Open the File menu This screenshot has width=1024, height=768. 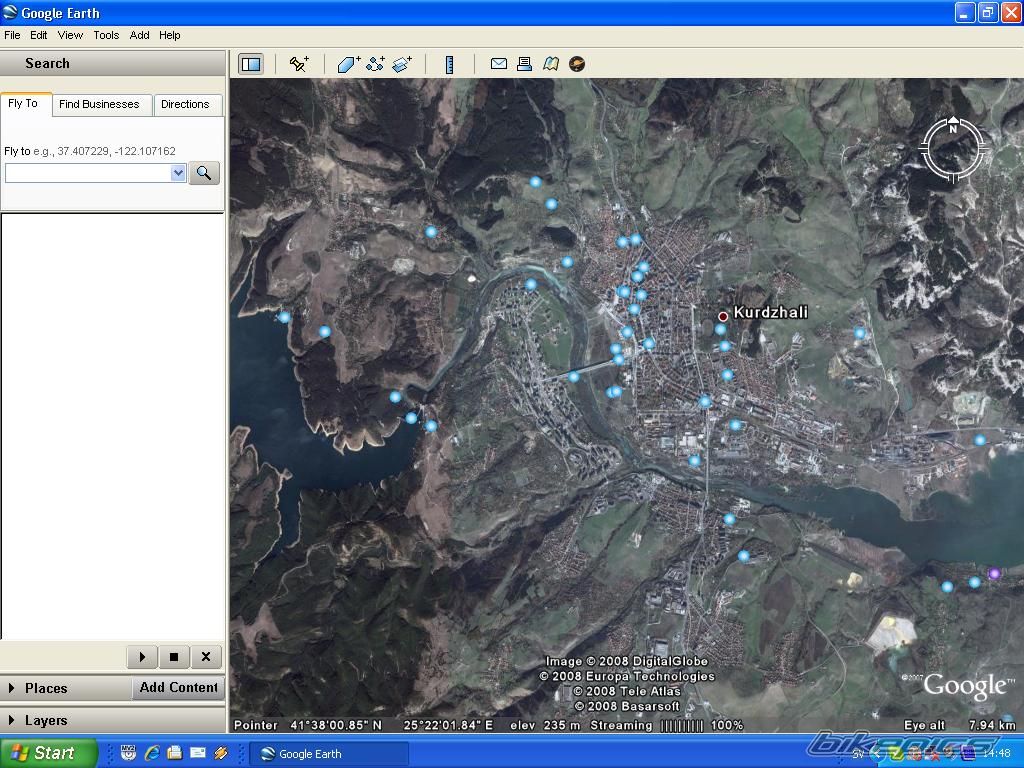(12, 35)
